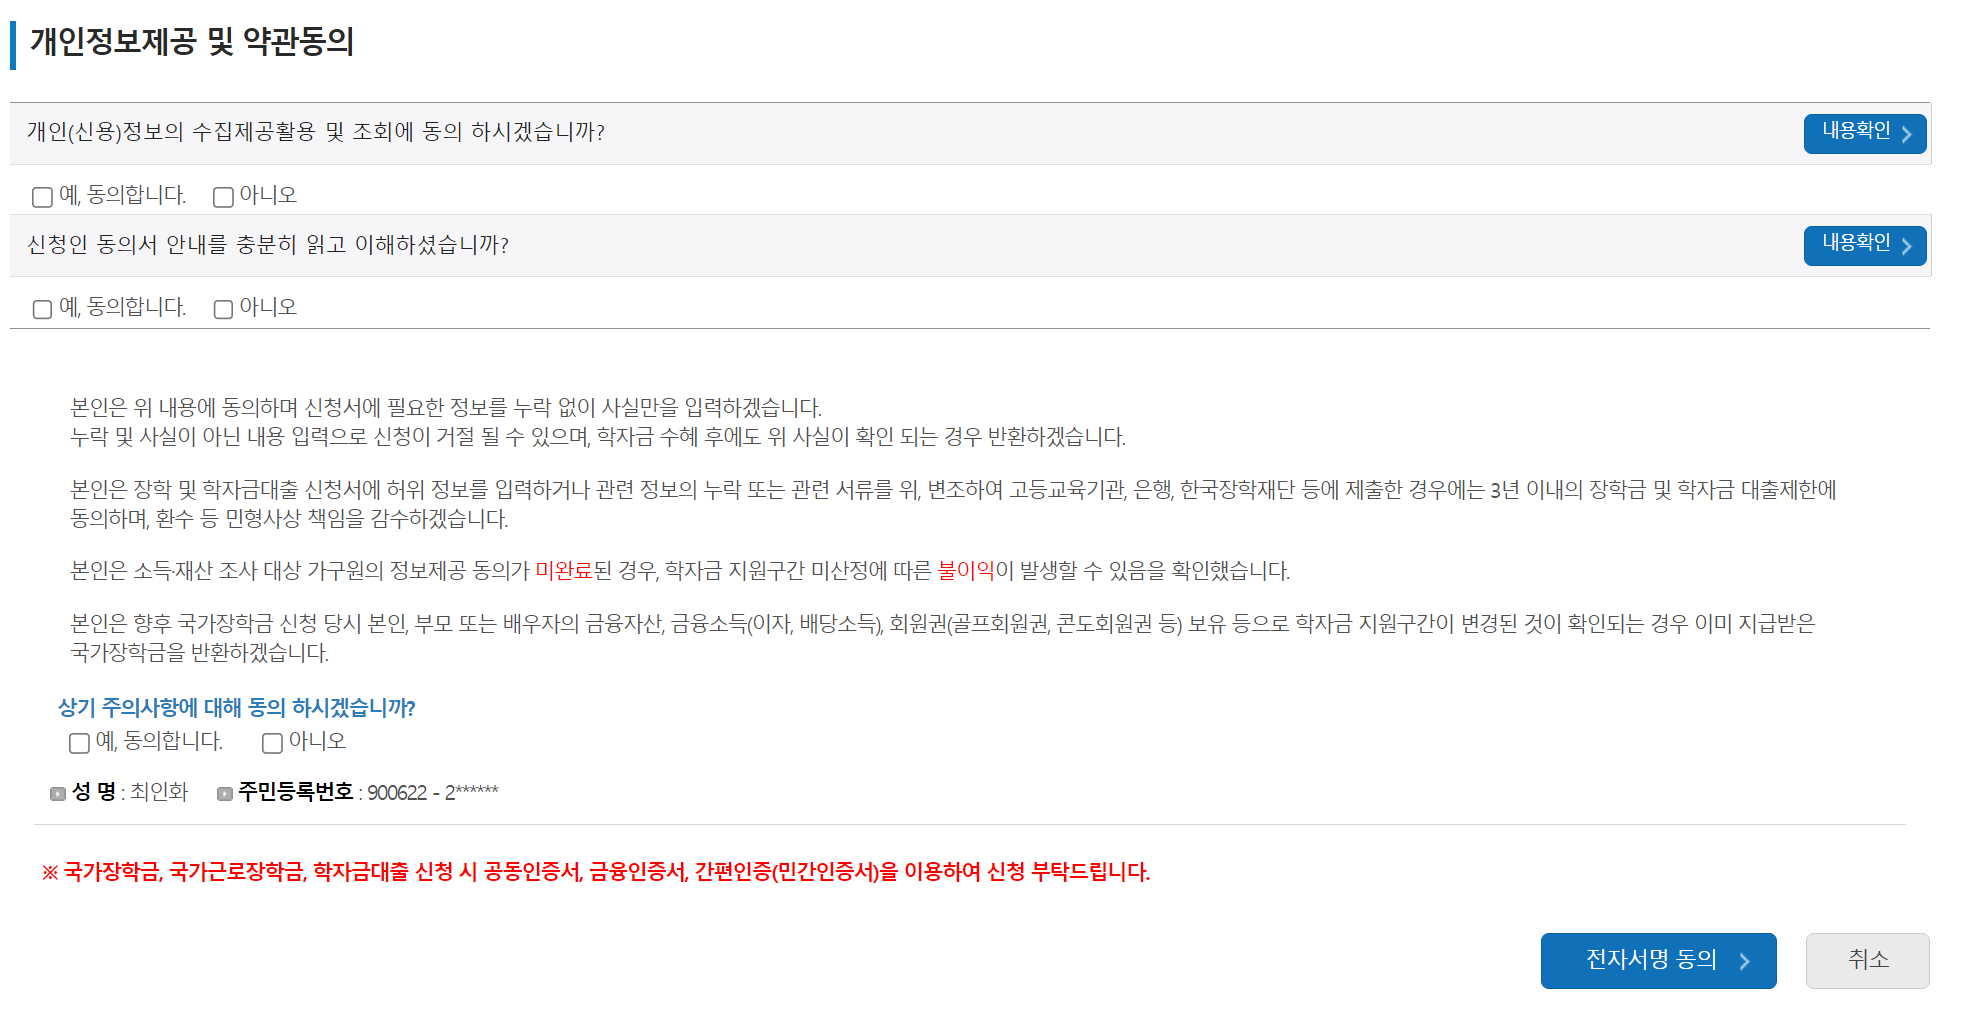
Task: Click the masked resident number 900622-2******
Action: 434,791
